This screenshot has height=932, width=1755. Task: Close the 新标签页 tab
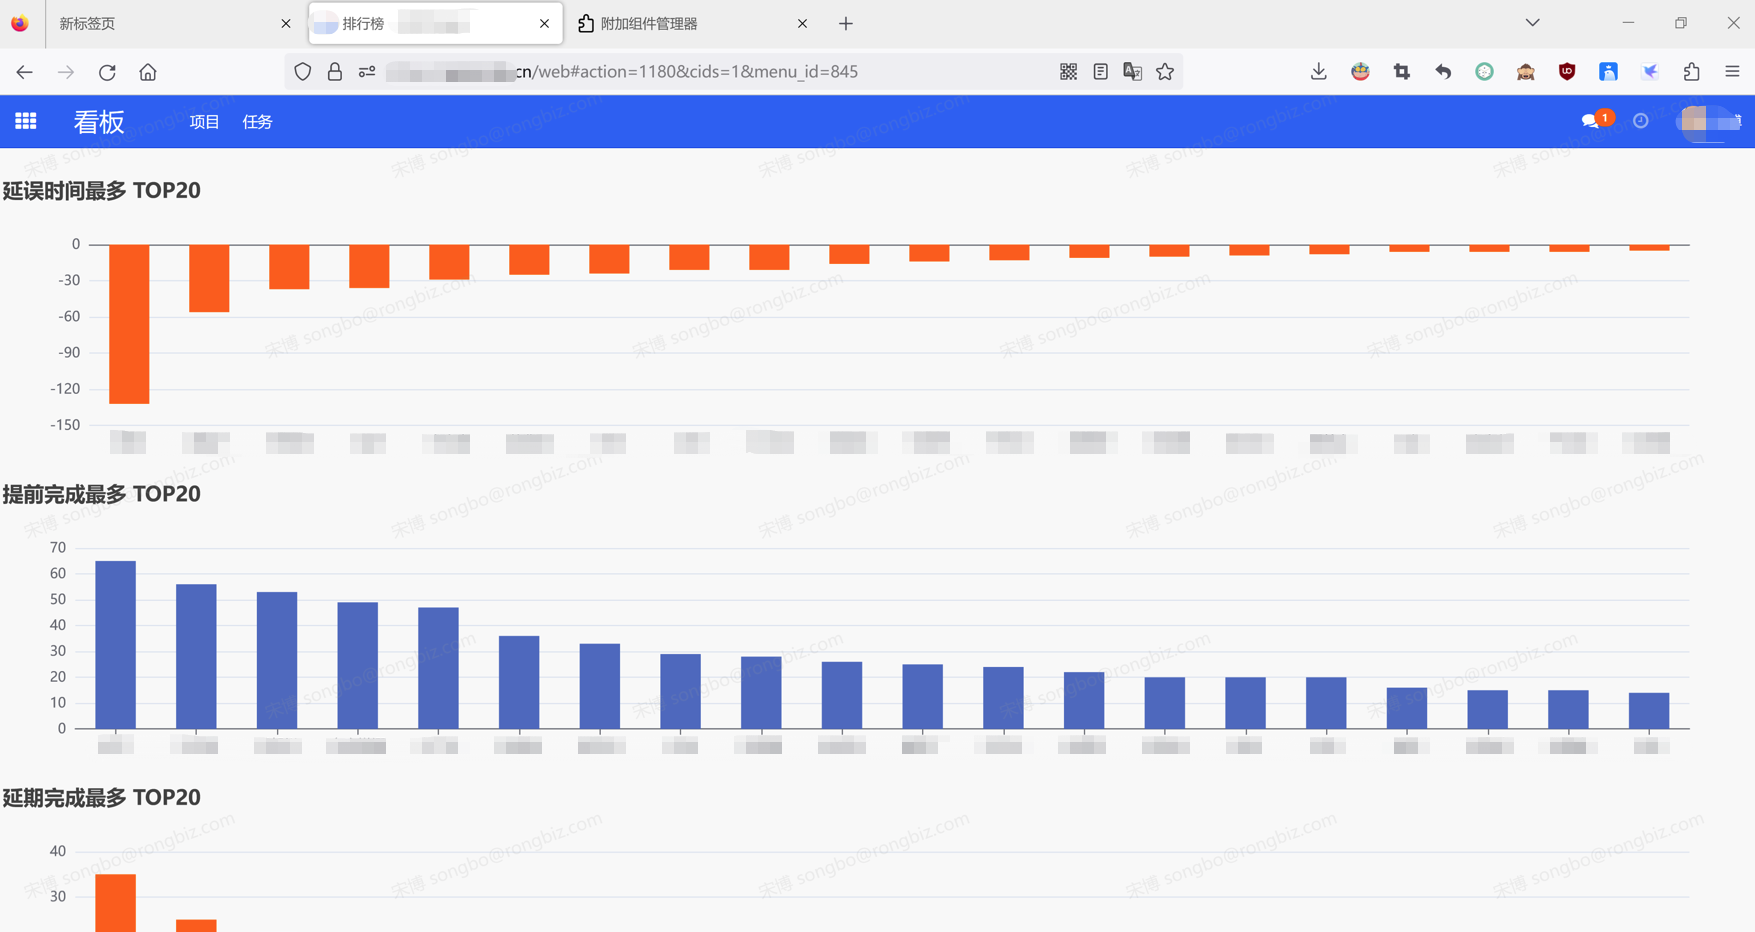pos(286,23)
